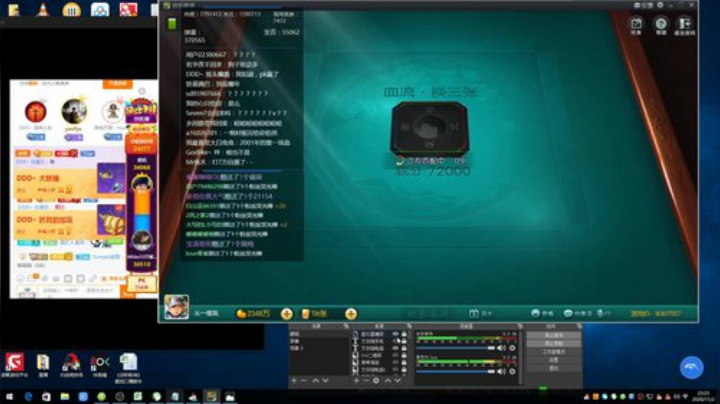720x404 pixels.
Task: Open Settings from OBS controls
Action: click(x=553, y=360)
